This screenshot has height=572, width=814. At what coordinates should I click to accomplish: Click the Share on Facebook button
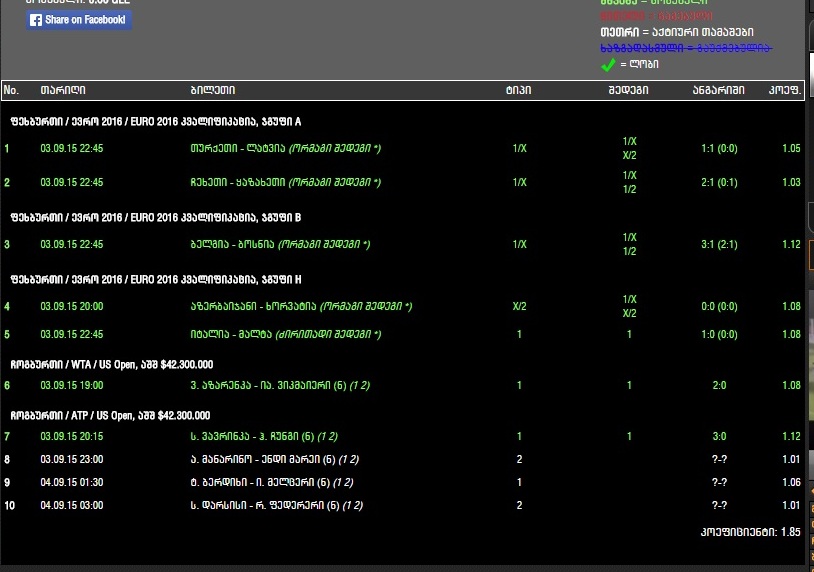coord(79,20)
